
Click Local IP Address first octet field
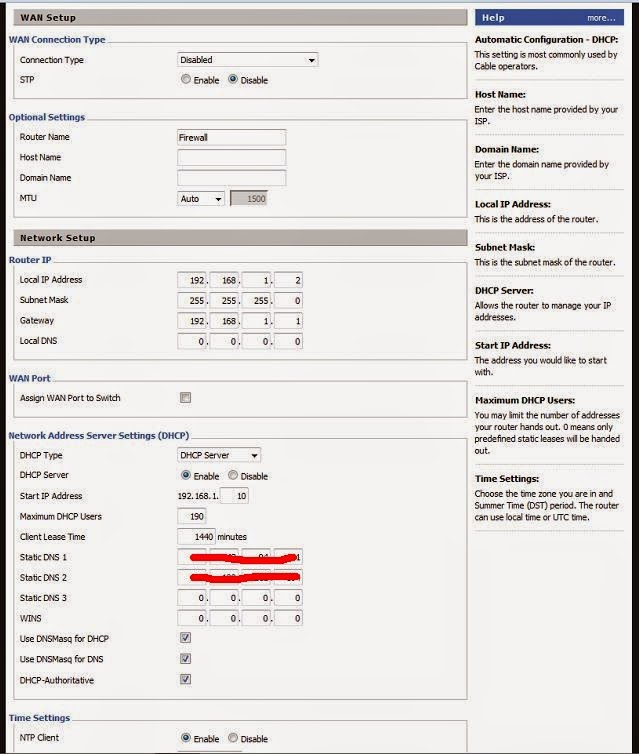coord(192,280)
